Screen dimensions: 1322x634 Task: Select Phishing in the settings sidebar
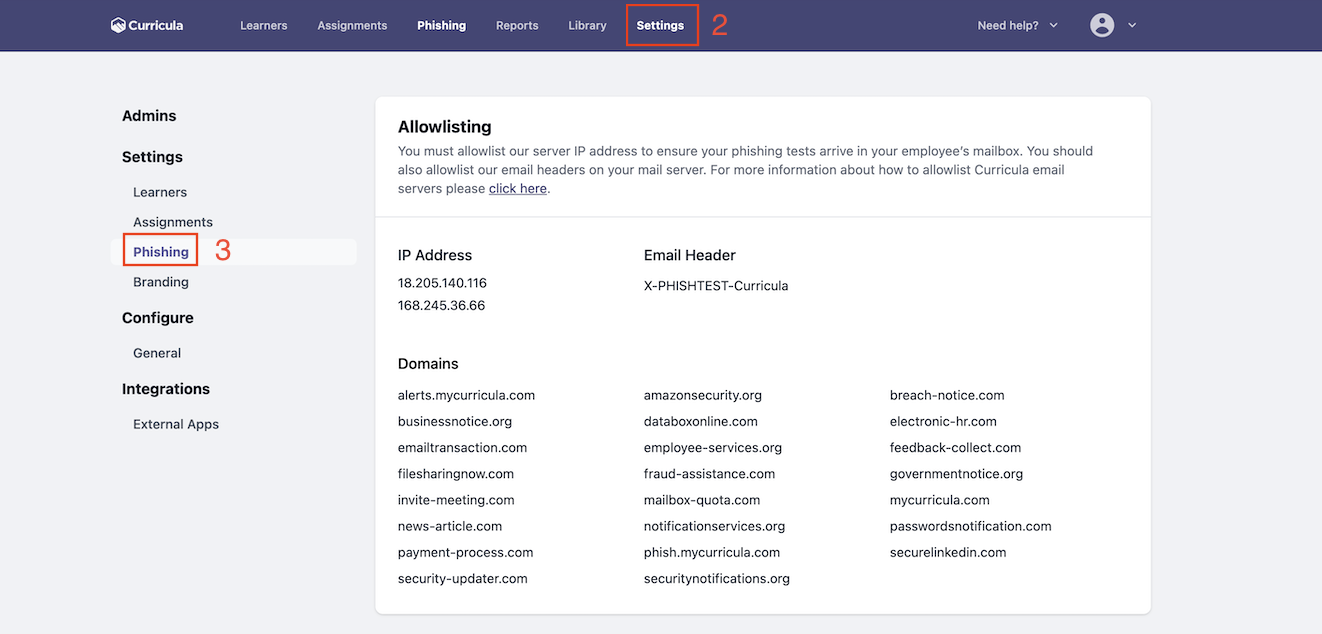[x=161, y=252]
